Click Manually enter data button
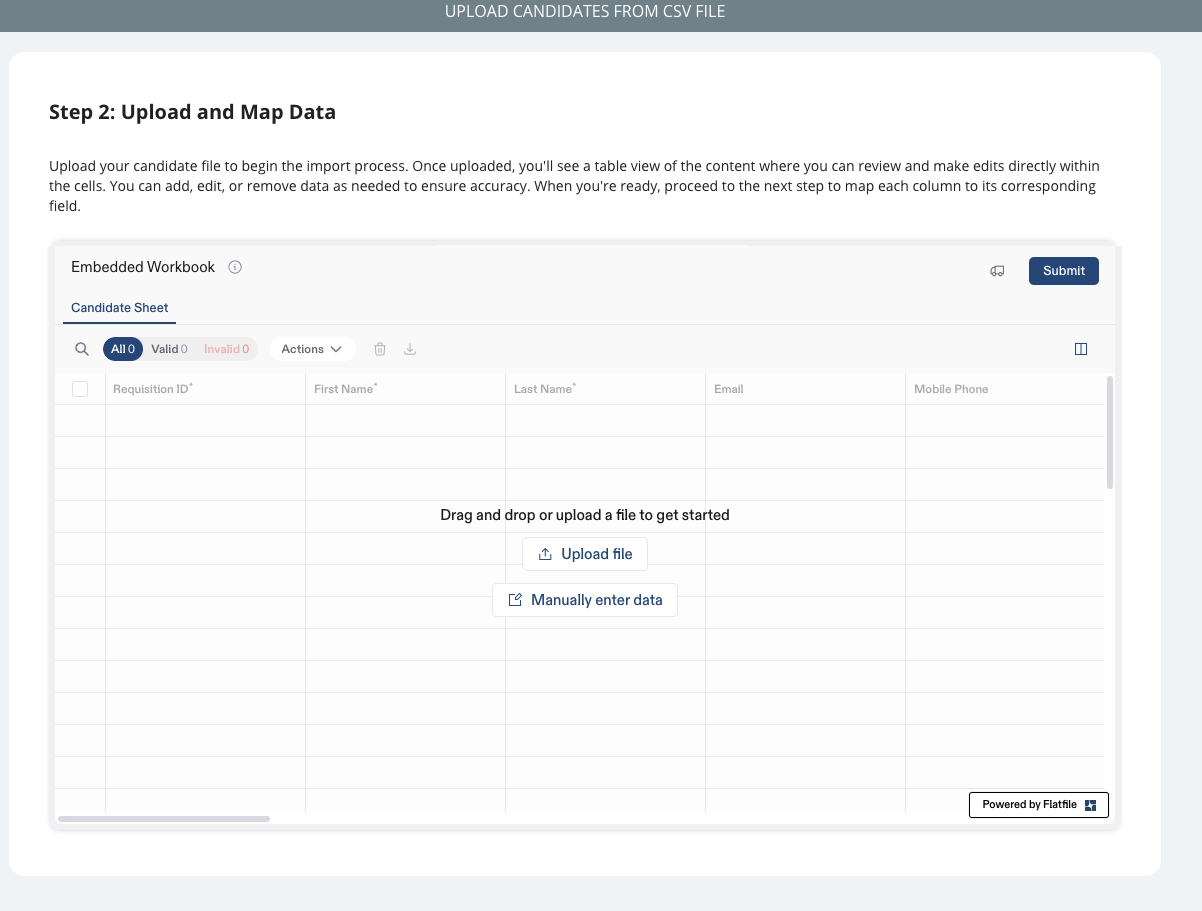The height and width of the screenshot is (911, 1202). pos(585,600)
